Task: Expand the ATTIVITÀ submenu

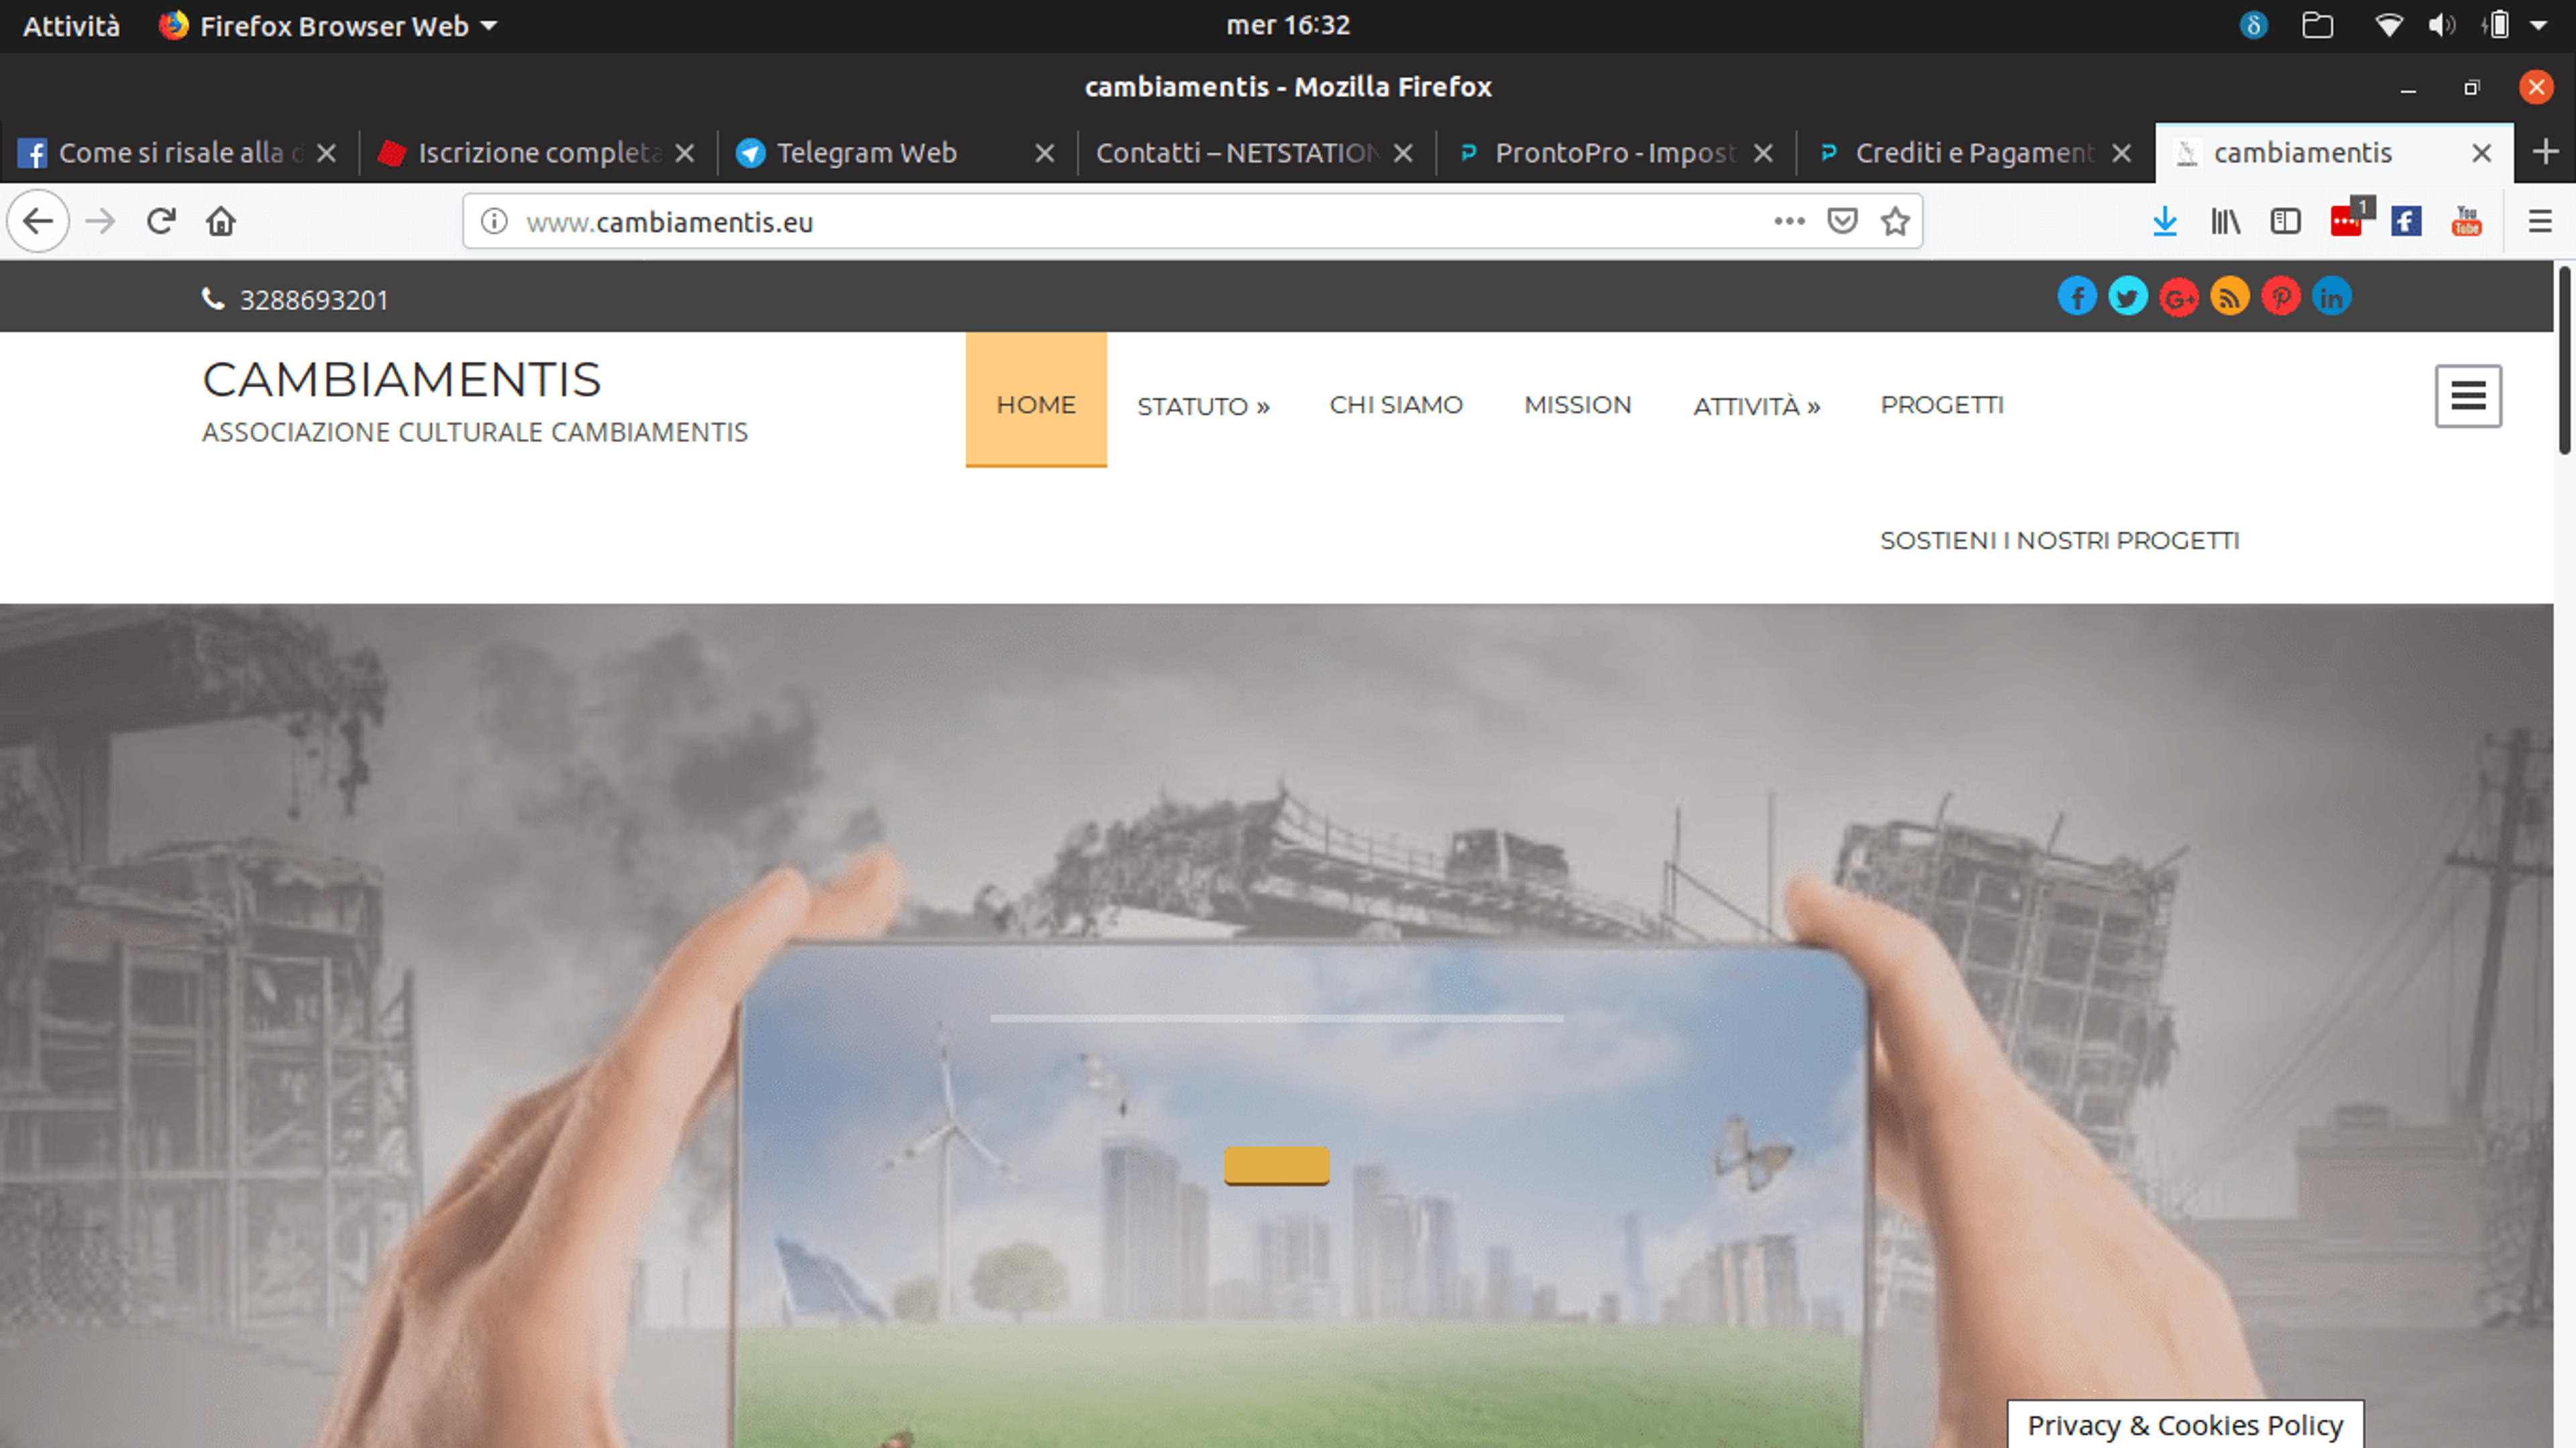Action: (1756, 405)
